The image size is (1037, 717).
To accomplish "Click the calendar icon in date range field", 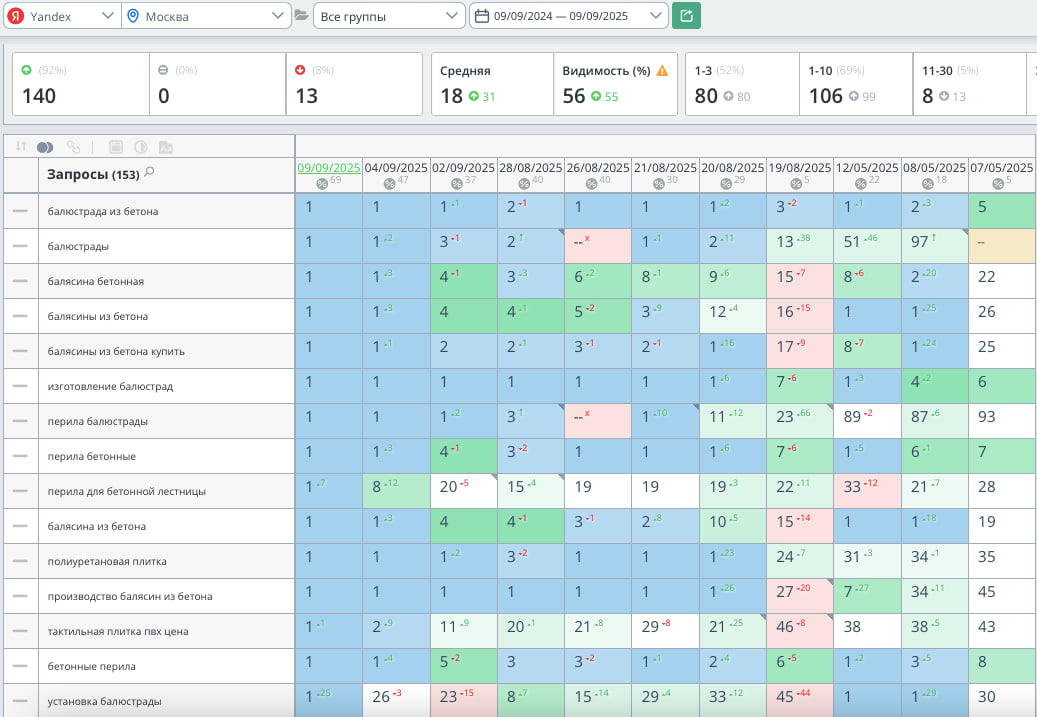I will click(x=482, y=16).
